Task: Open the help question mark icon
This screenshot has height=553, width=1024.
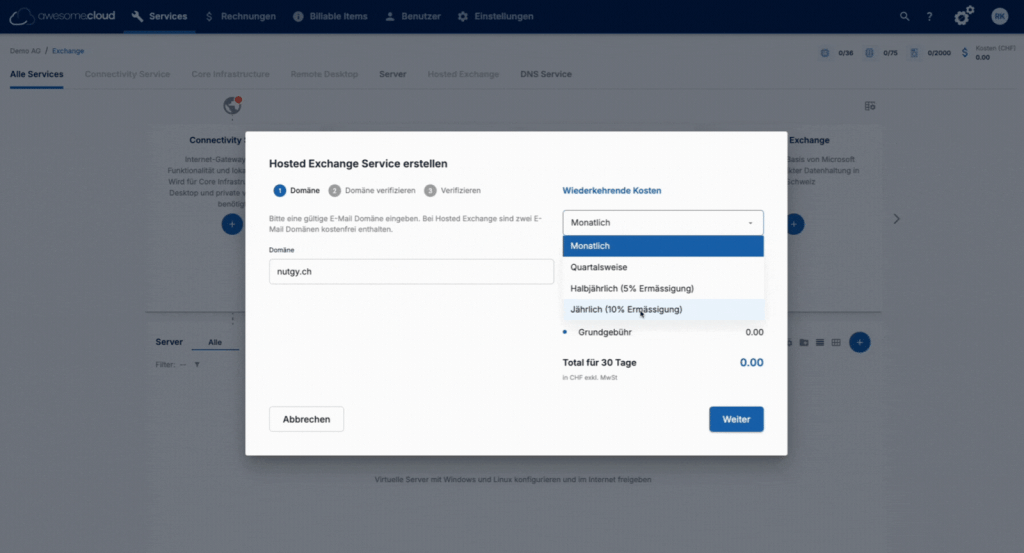Action: tap(929, 16)
